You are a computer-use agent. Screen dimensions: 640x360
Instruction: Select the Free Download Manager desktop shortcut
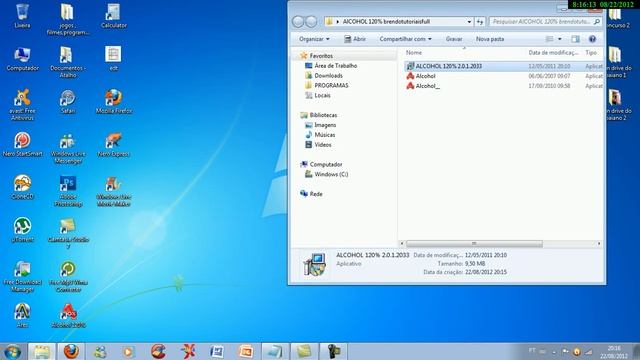(x=22, y=277)
